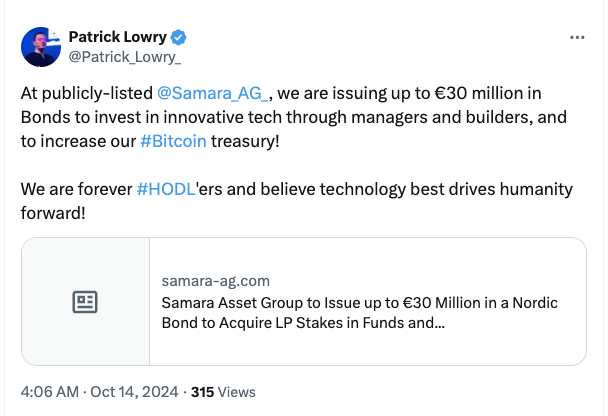Open the @Samara_AG_ mention
The height and width of the screenshot is (416, 608).
(214, 94)
